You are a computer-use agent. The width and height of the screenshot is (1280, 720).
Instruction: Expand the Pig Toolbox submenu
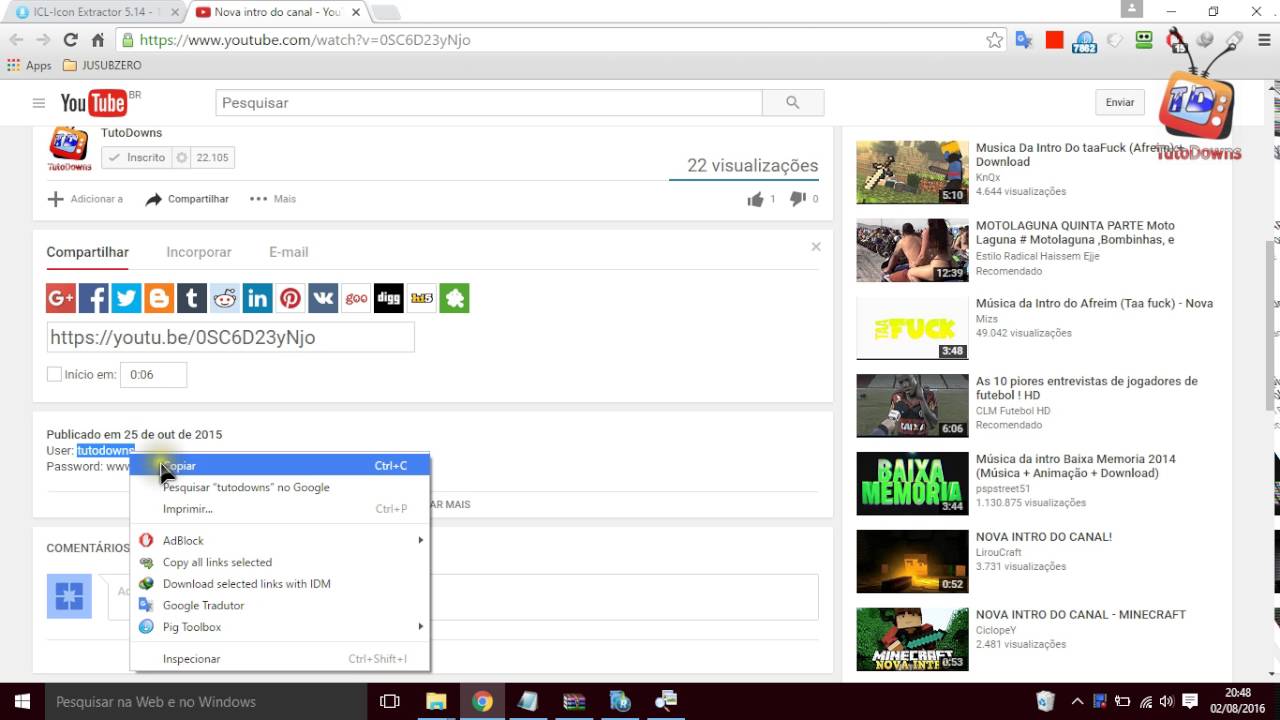(x=280, y=627)
